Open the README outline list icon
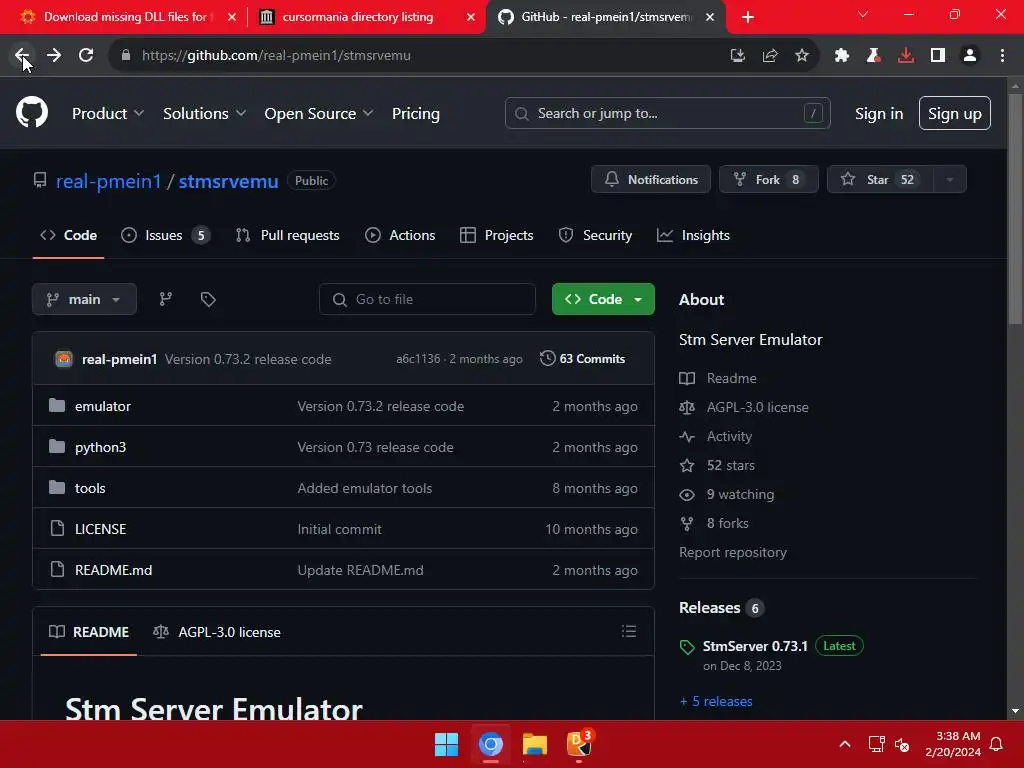Screen dimensions: 1024x768 tap(629, 631)
